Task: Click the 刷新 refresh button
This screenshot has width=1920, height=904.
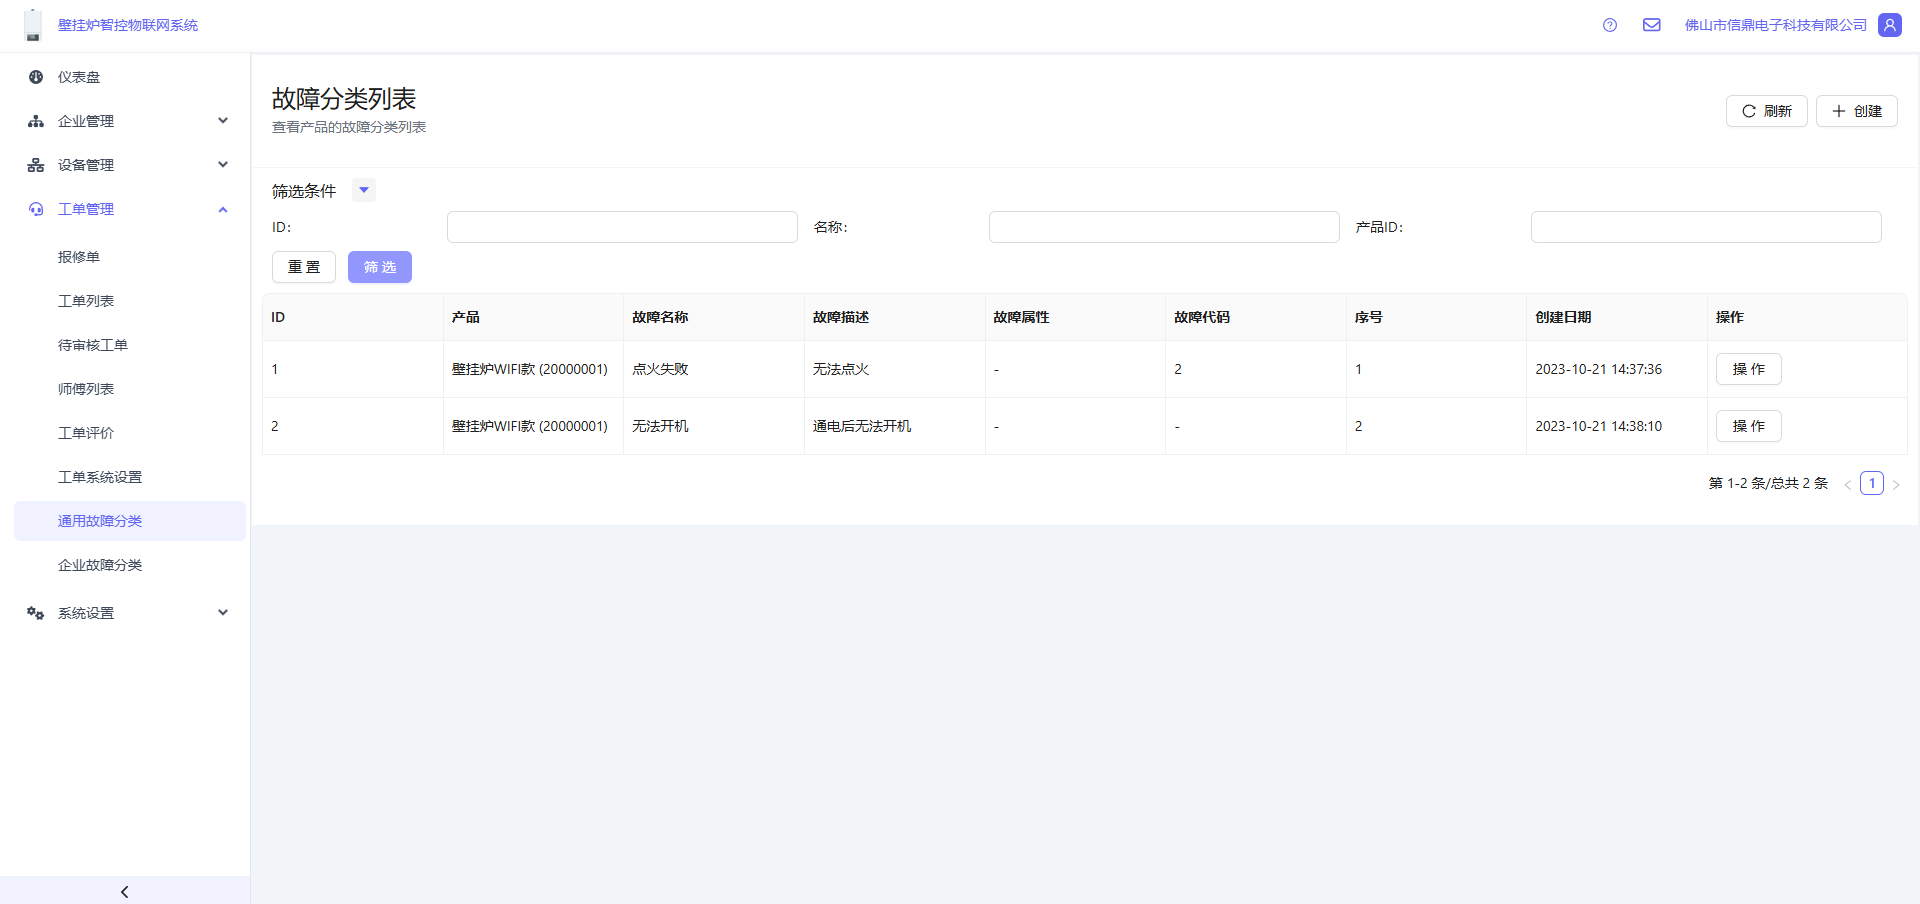Action: 1766,111
